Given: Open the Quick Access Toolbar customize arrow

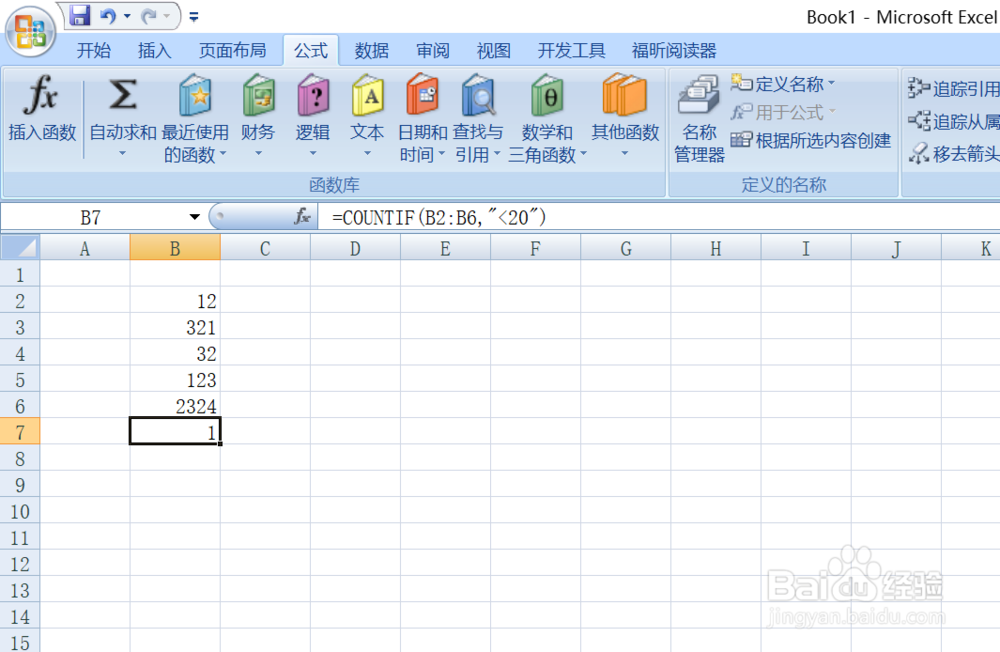Looking at the screenshot, I should coord(194,16).
